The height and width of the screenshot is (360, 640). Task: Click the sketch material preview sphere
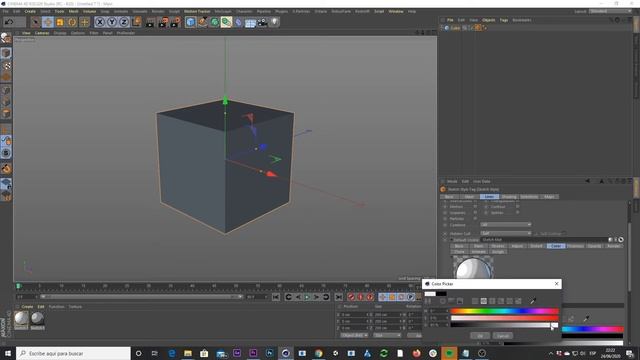(473, 268)
